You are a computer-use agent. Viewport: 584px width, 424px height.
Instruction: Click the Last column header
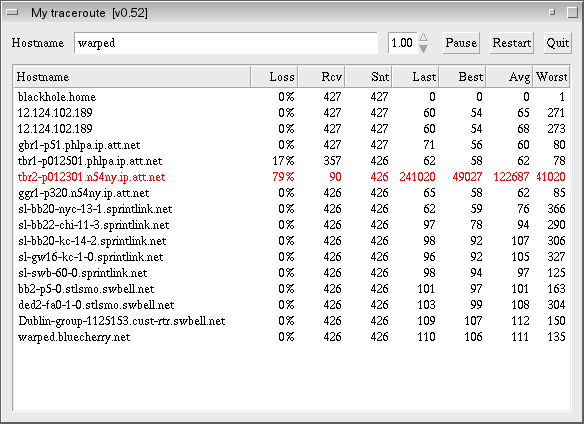[x=415, y=77]
